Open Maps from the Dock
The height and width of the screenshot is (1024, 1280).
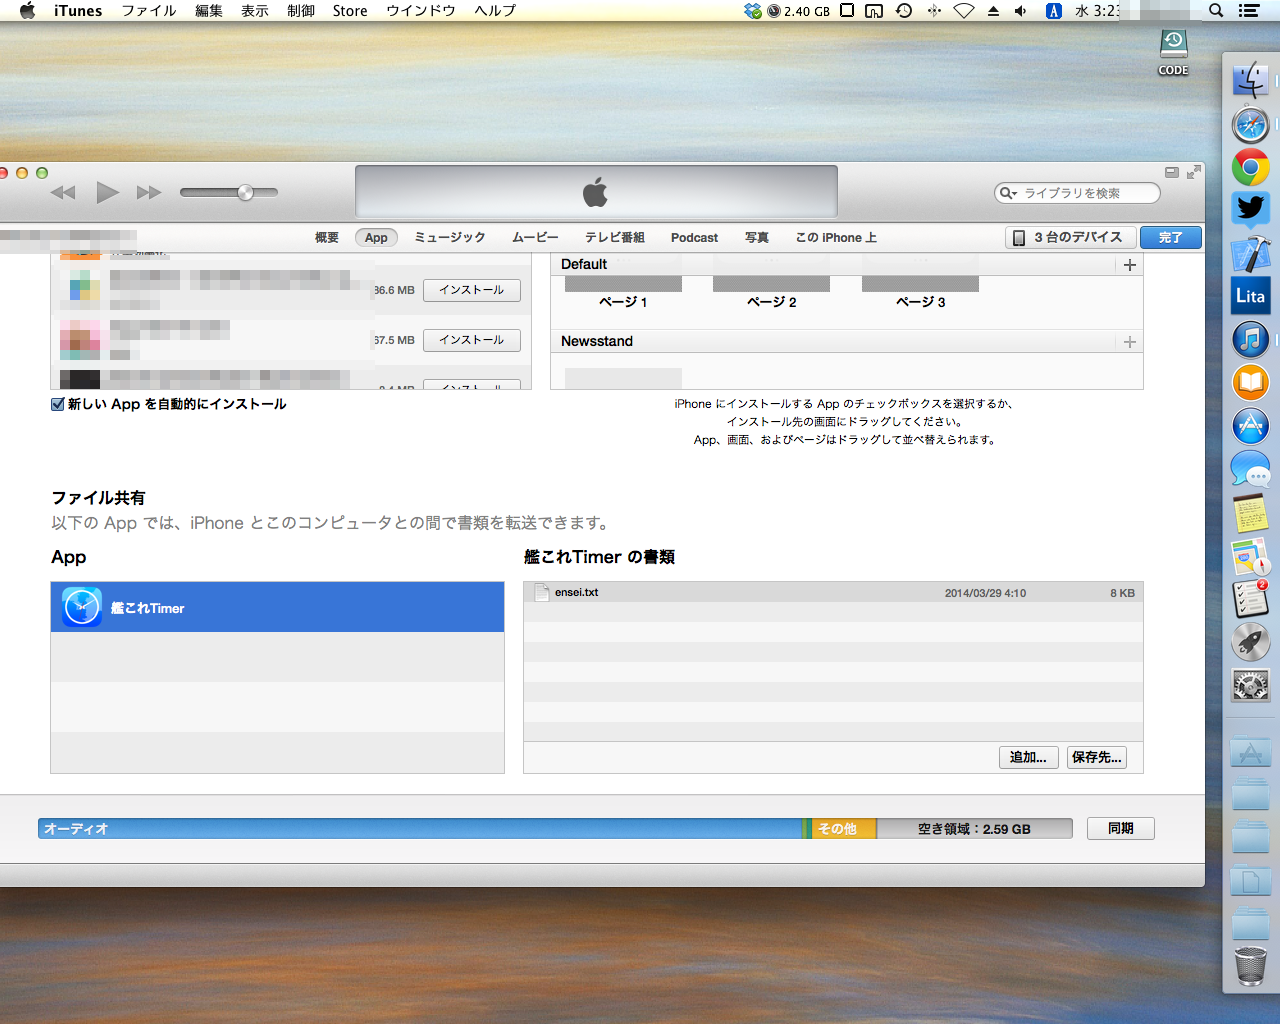pyautogui.click(x=1250, y=556)
